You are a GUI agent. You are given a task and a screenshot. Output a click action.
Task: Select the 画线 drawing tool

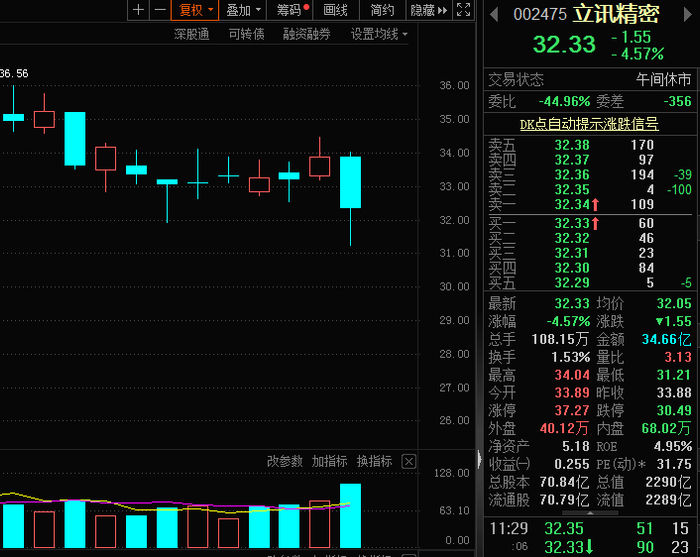pyautogui.click(x=336, y=10)
